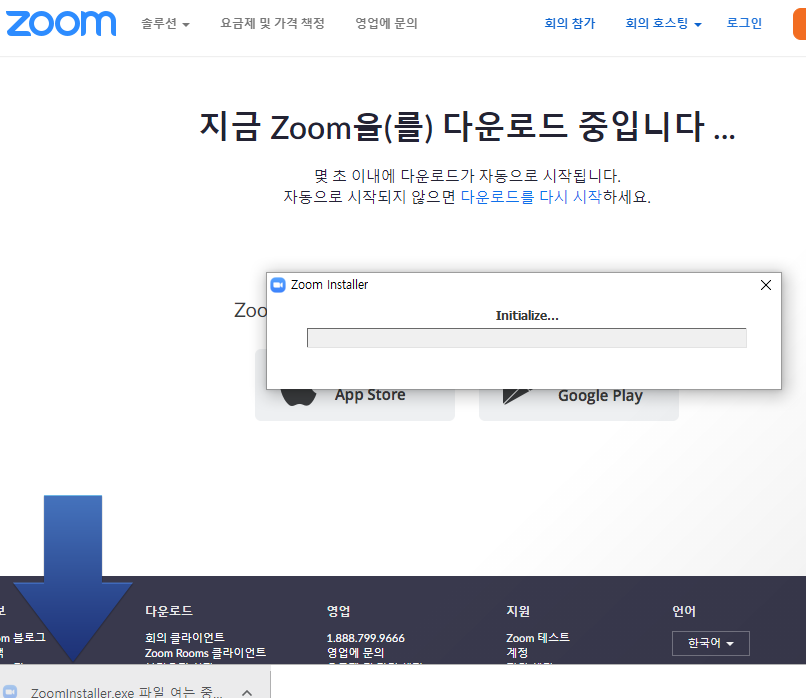
Task: Click the 다운로드 footer heading
Action: [x=169, y=611]
